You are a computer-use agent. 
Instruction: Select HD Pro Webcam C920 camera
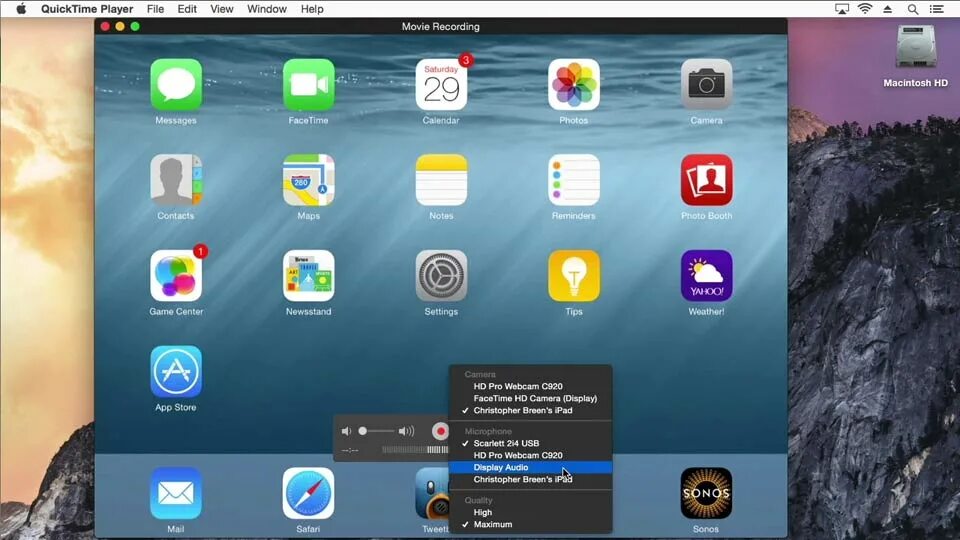[518, 386]
